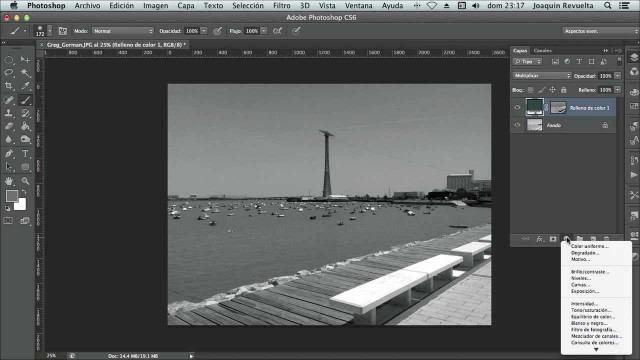The height and width of the screenshot is (360, 640).
Task: Select the Paint Bucket tool
Action: [25, 126]
